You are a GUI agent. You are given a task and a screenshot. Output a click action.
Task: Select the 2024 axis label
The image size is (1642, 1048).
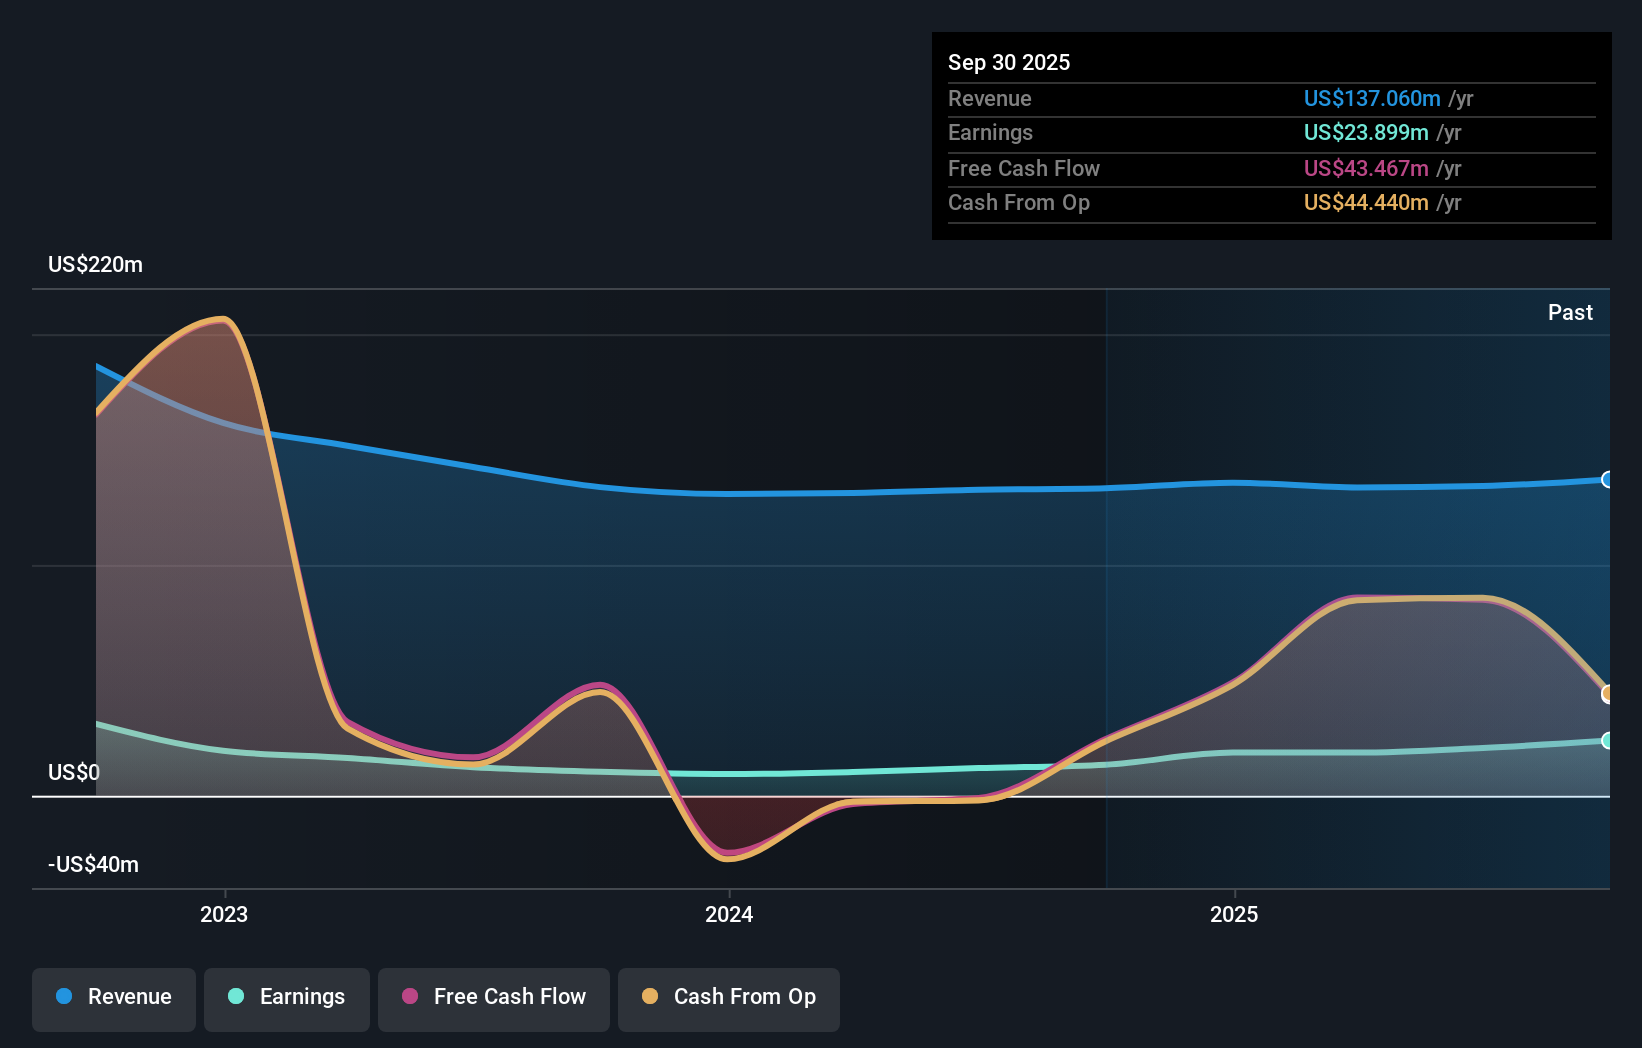(729, 913)
